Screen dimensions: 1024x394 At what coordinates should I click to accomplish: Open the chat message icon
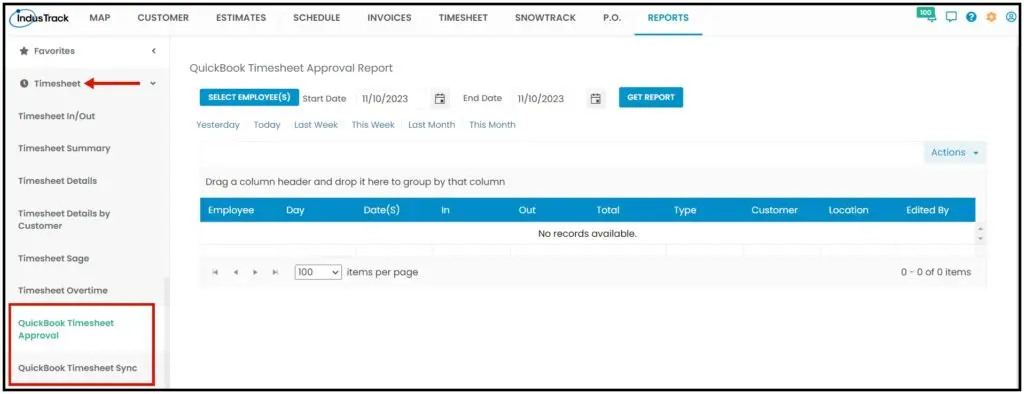point(952,18)
